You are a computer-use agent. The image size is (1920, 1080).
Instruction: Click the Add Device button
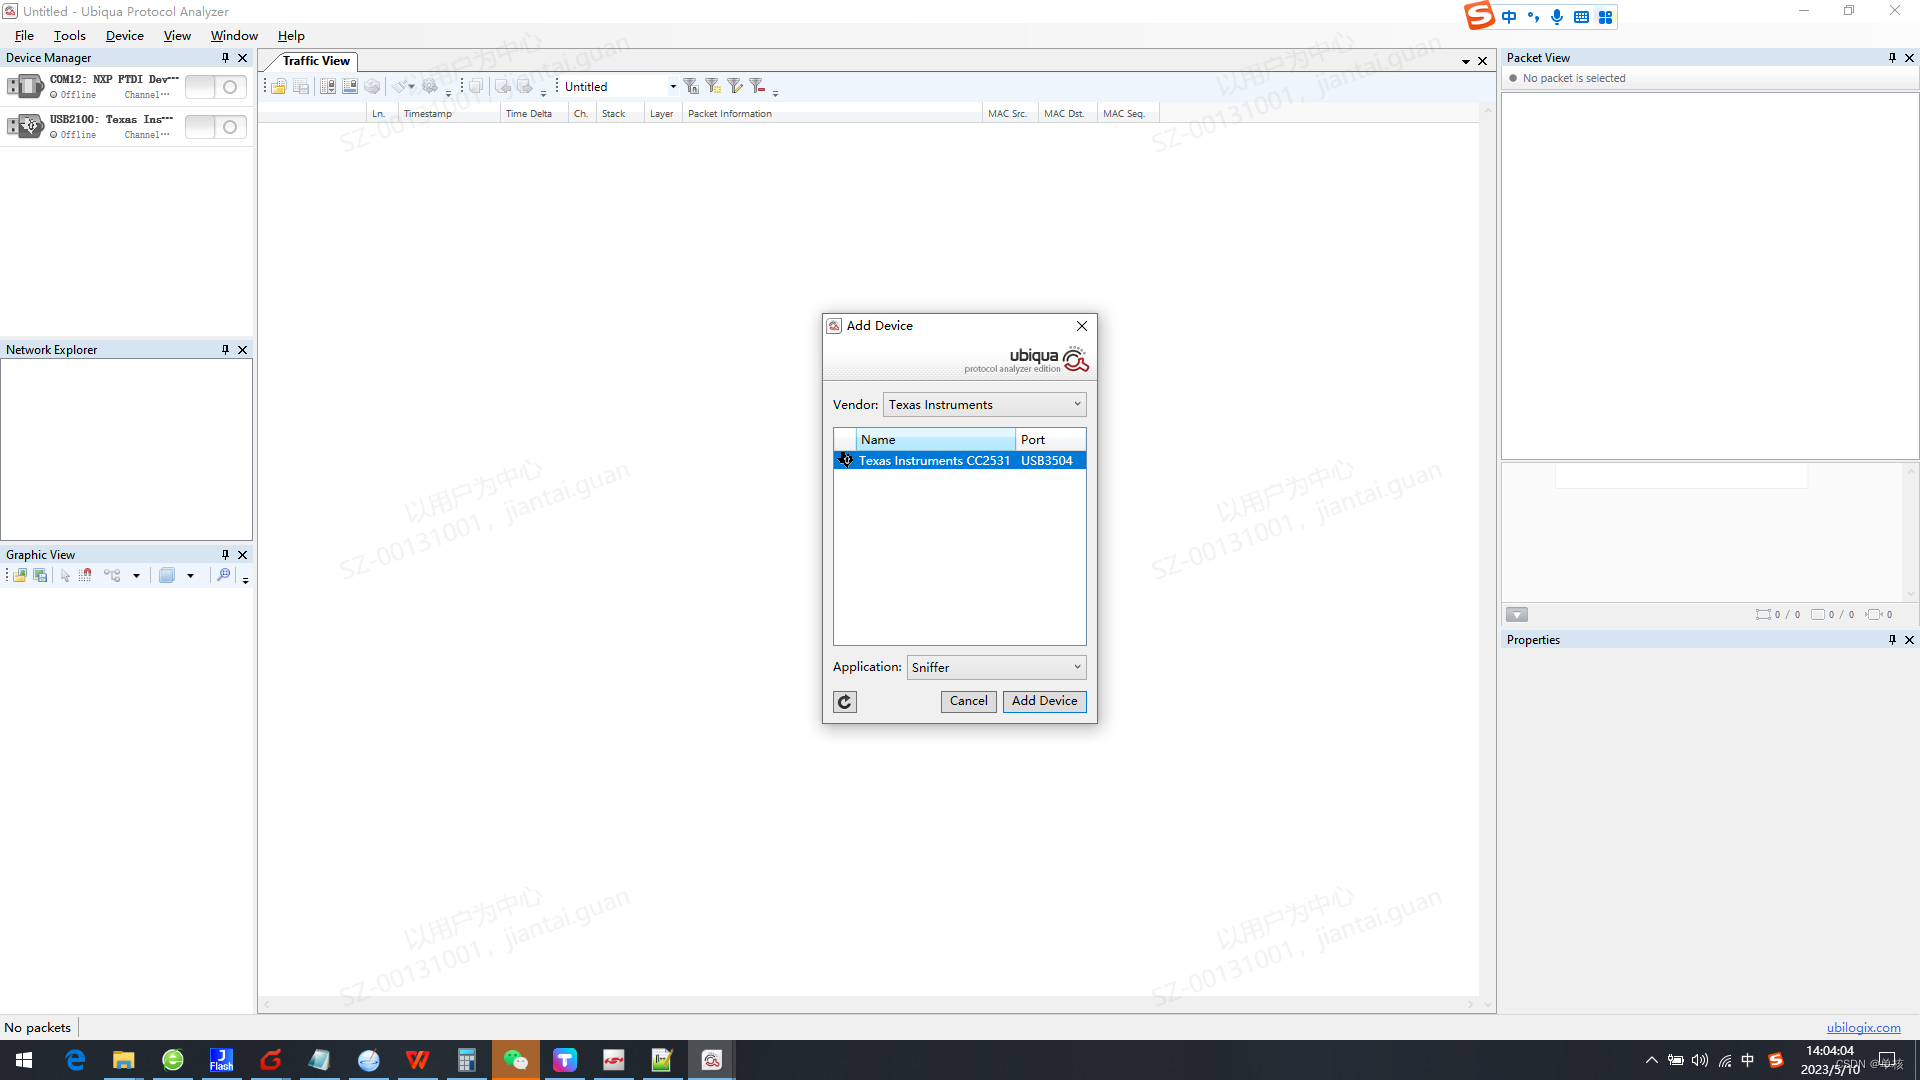coord(1044,701)
